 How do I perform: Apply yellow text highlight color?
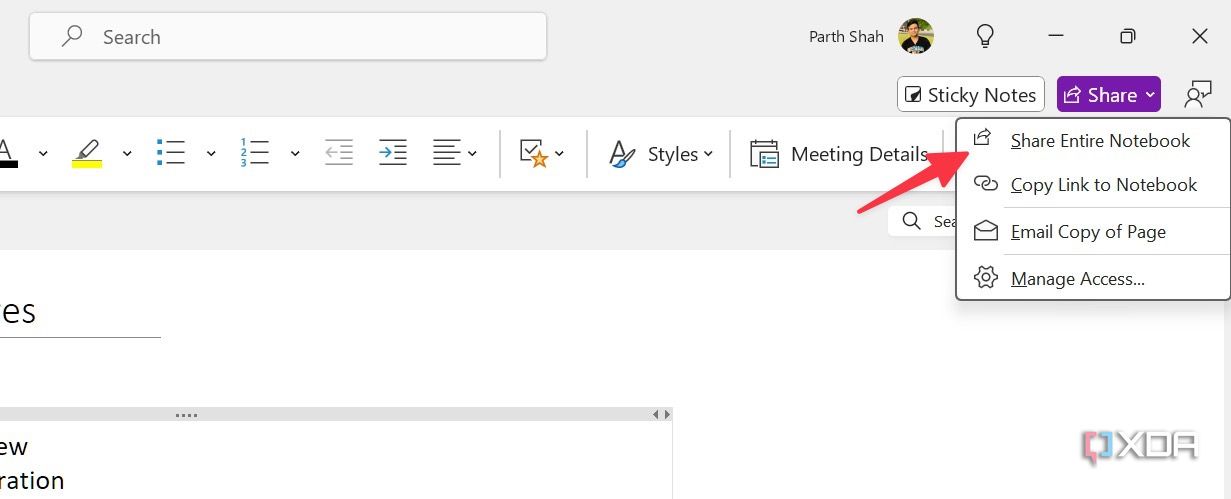coord(87,153)
